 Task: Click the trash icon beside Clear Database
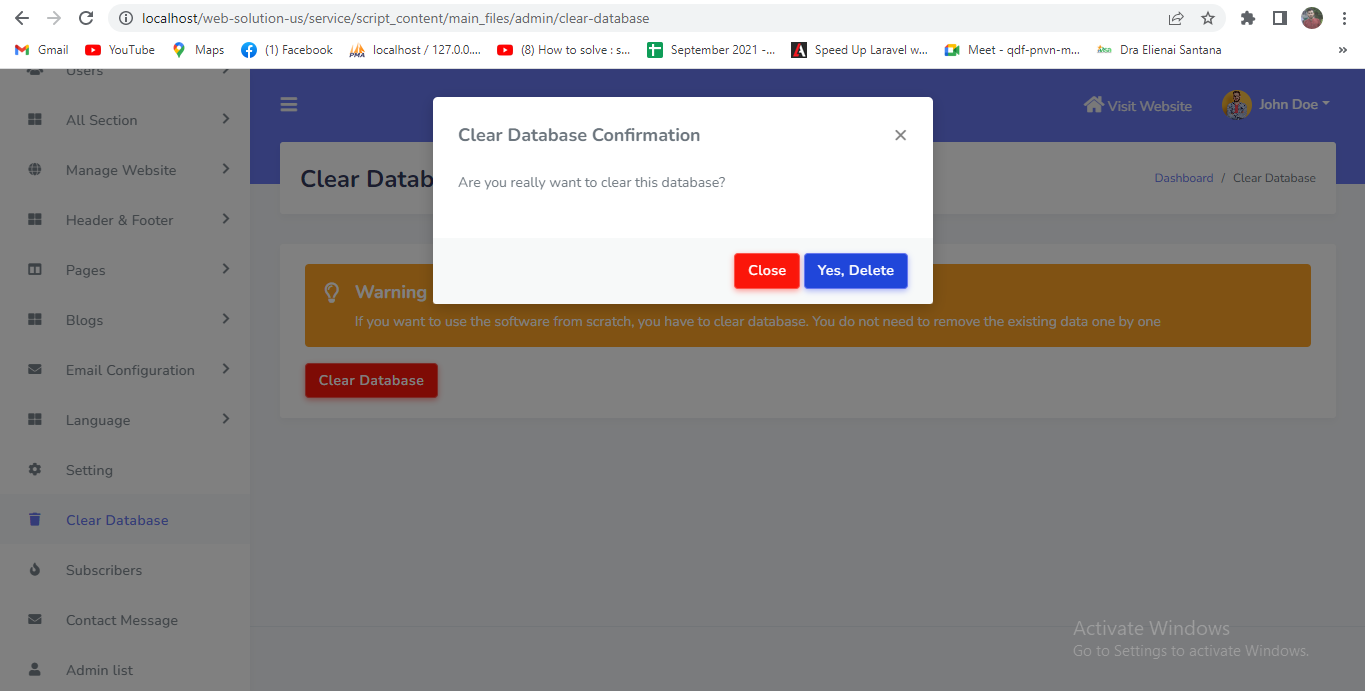coord(35,520)
